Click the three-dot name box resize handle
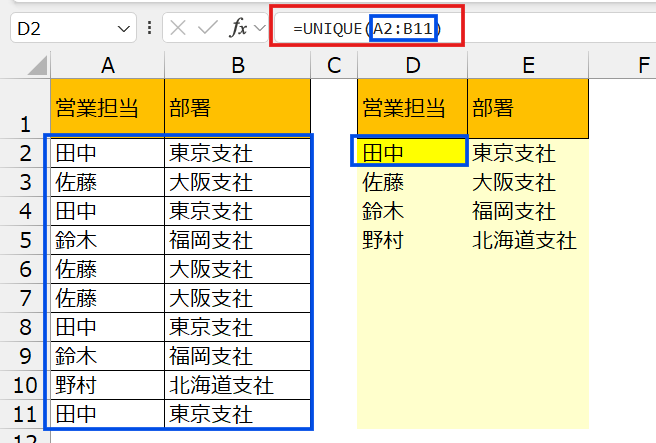The image size is (656, 443). click(x=149, y=28)
